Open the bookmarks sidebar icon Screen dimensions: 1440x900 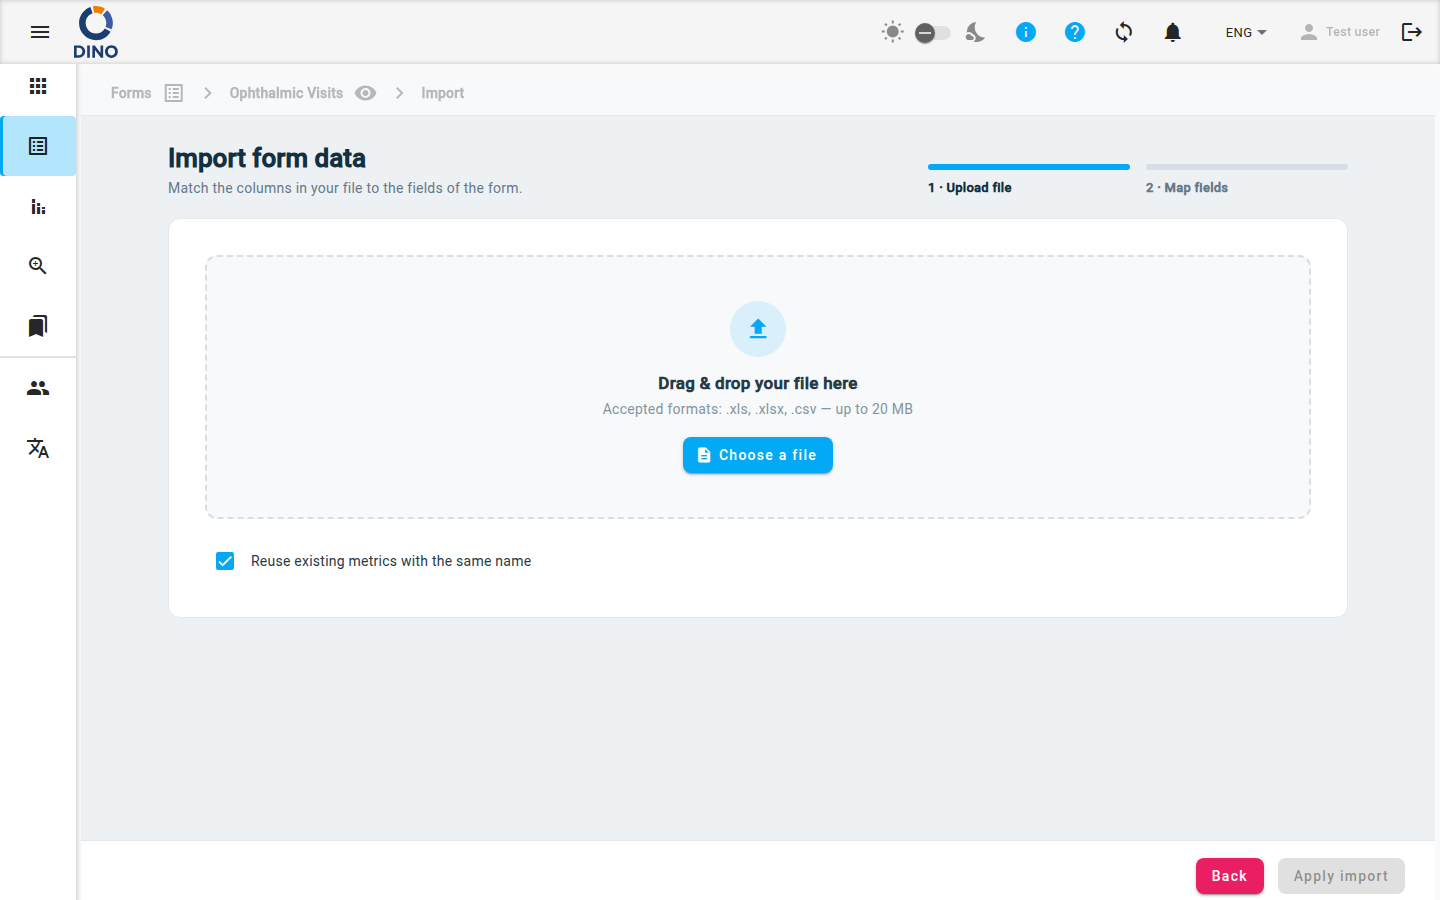point(38,326)
